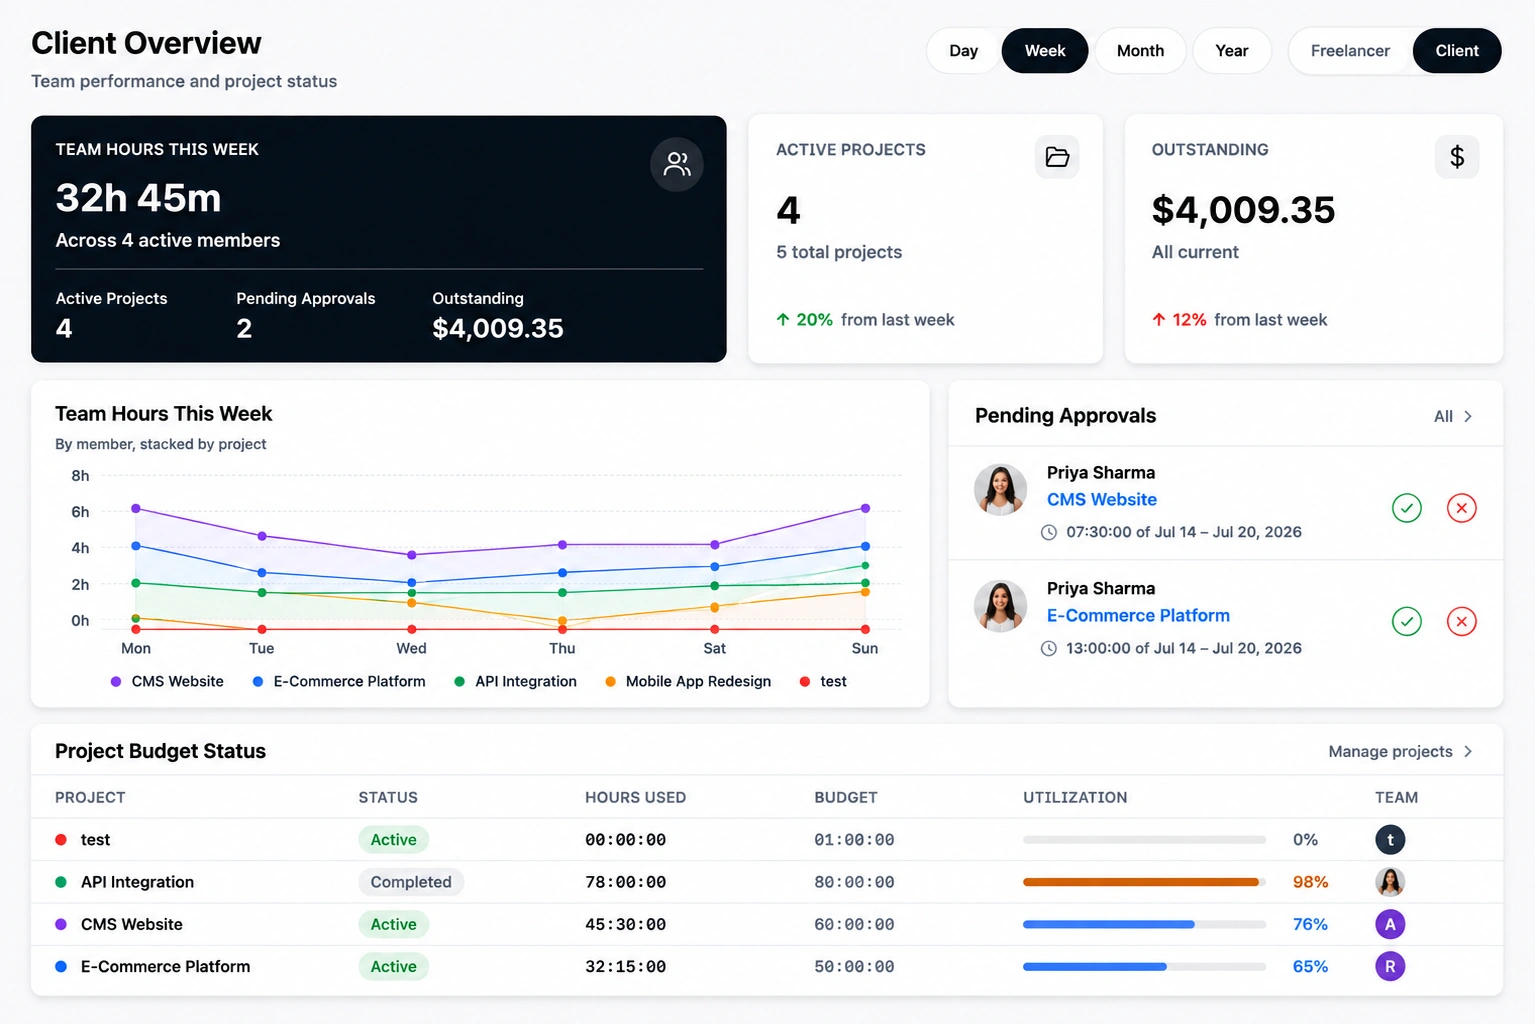1535x1024 pixels.
Task: Open the E-Commerce Platform link in Pending Approvals
Action: click(1138, 616)
